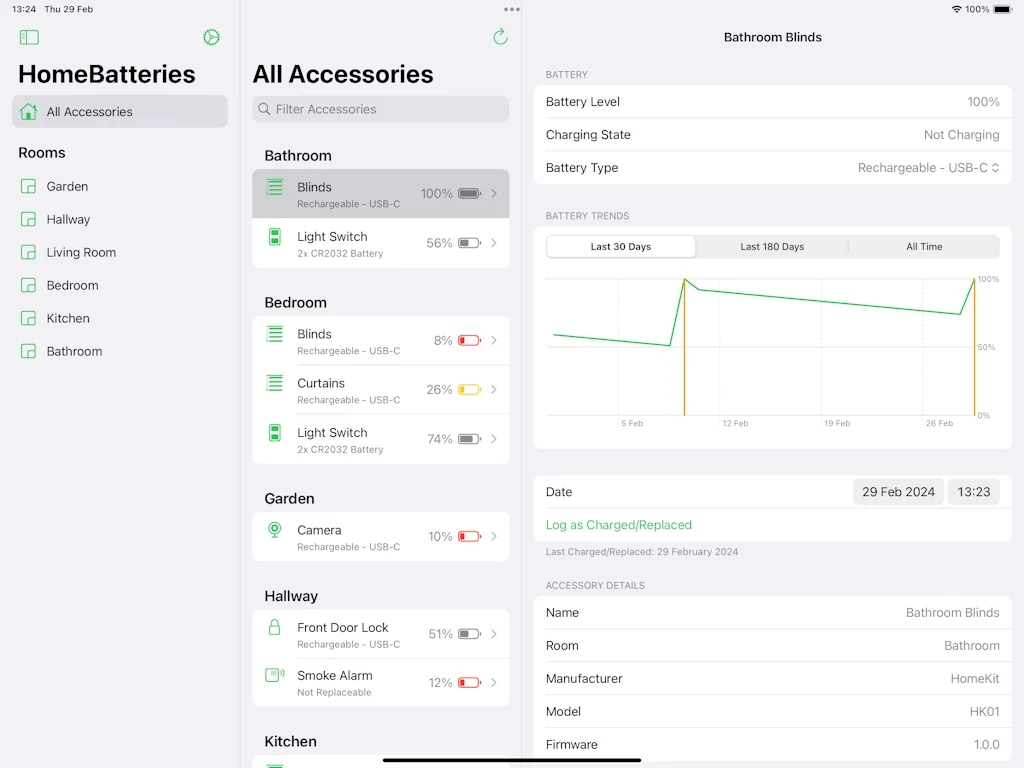Open the Battery Type dropdown

tap(928, 168)
